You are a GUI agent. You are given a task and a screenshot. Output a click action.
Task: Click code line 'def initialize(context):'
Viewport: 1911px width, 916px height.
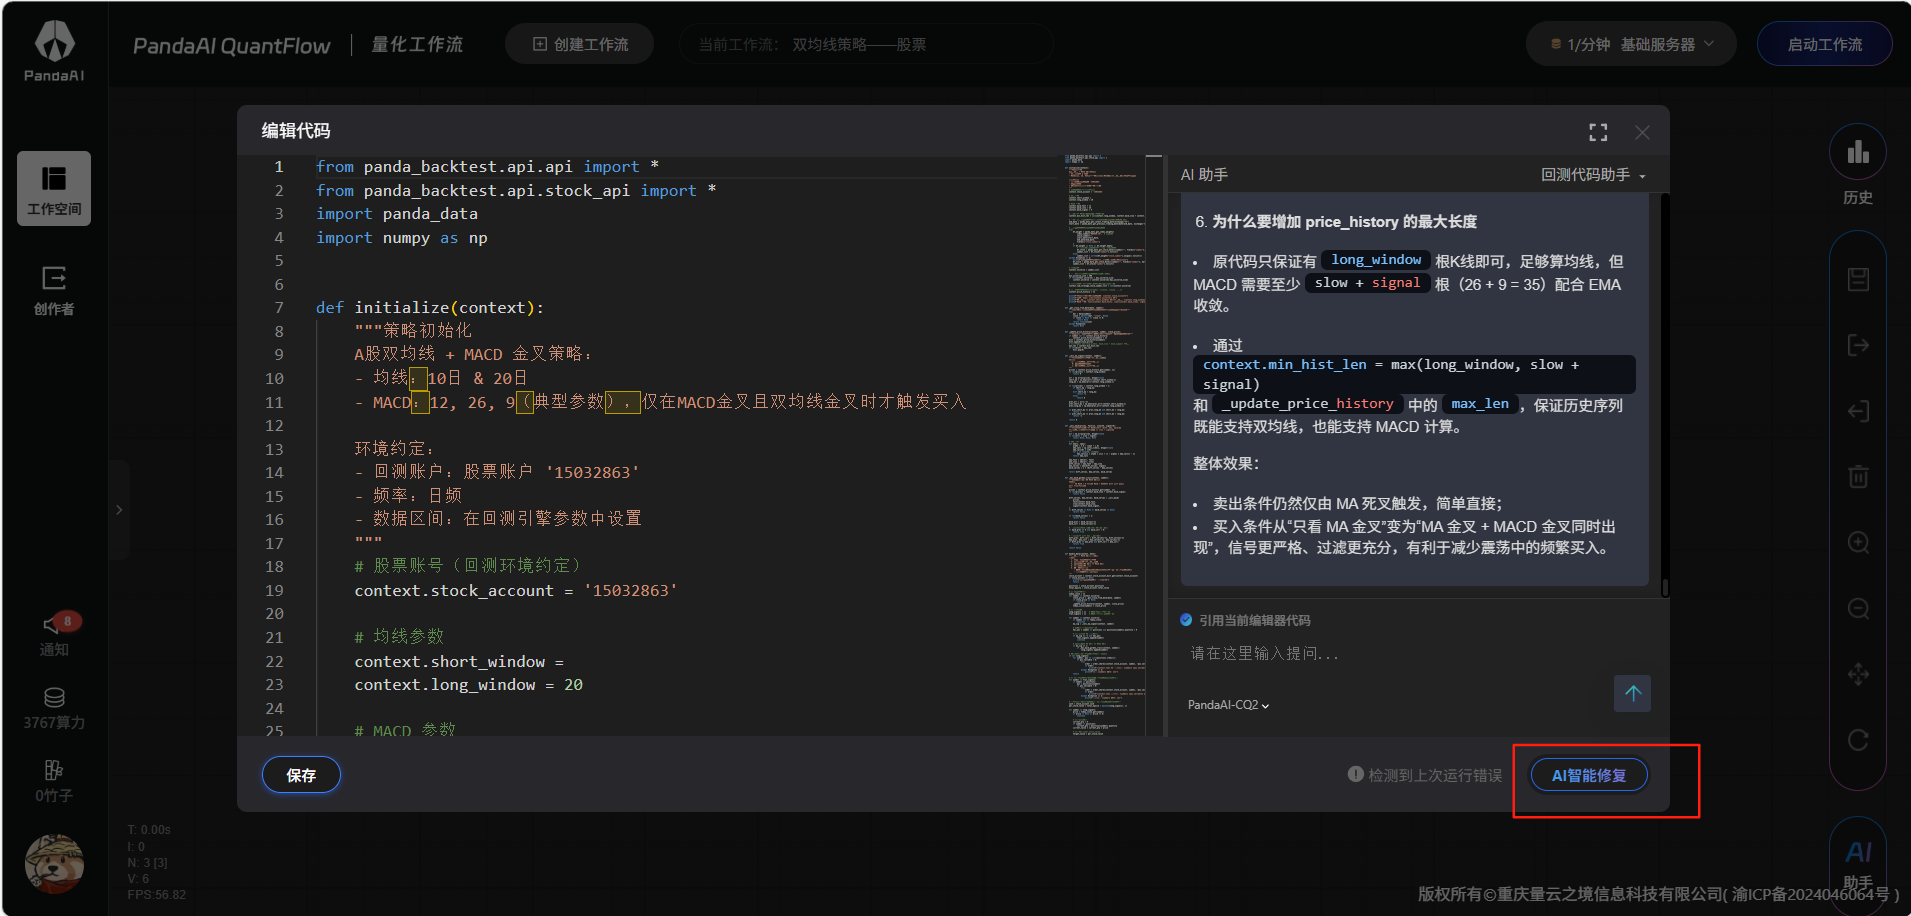[x=430, y=308]
